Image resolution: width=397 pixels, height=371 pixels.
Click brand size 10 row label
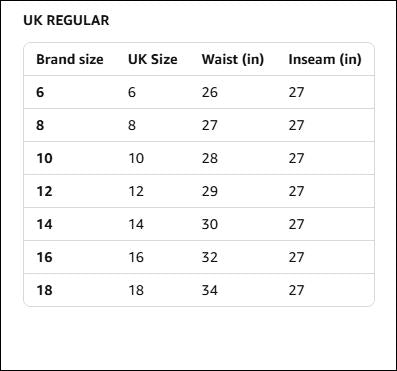pyautogui.click(x=44, y=158)
